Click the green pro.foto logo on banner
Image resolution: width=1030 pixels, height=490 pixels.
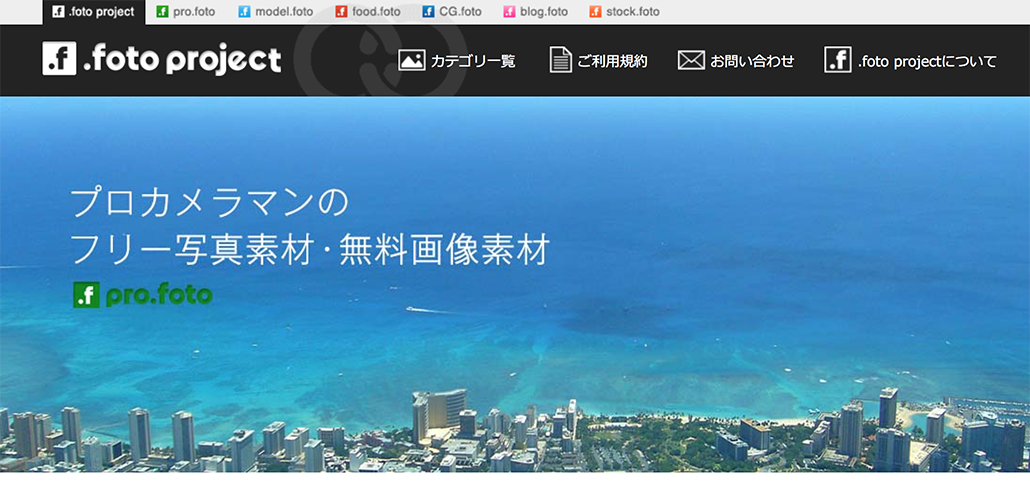[142, 295]
